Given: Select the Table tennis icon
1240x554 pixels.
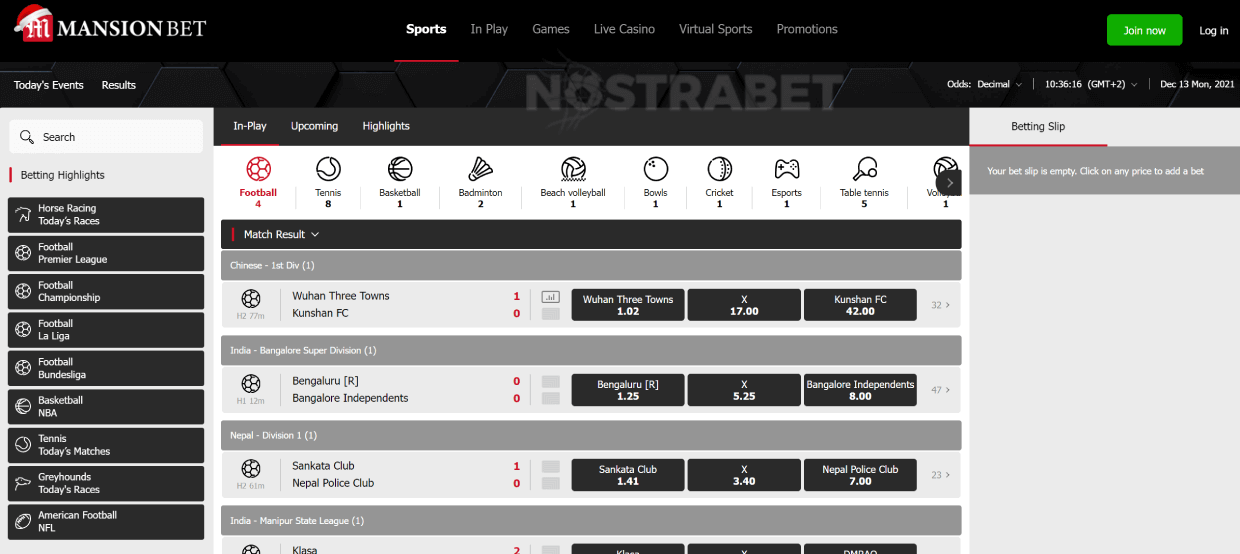Looking at the screenshot, I should pyautogui.click(x=865, y=169).
